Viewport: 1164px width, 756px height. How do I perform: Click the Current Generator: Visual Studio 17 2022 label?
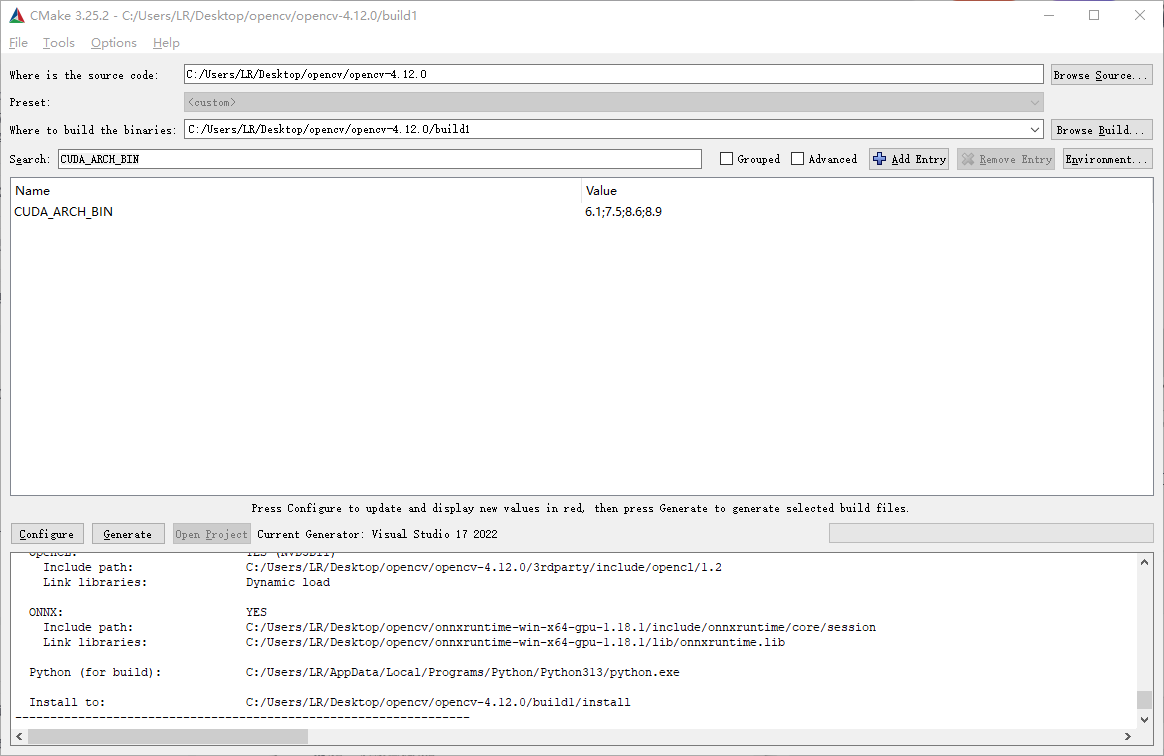click(x=377, y=534)
